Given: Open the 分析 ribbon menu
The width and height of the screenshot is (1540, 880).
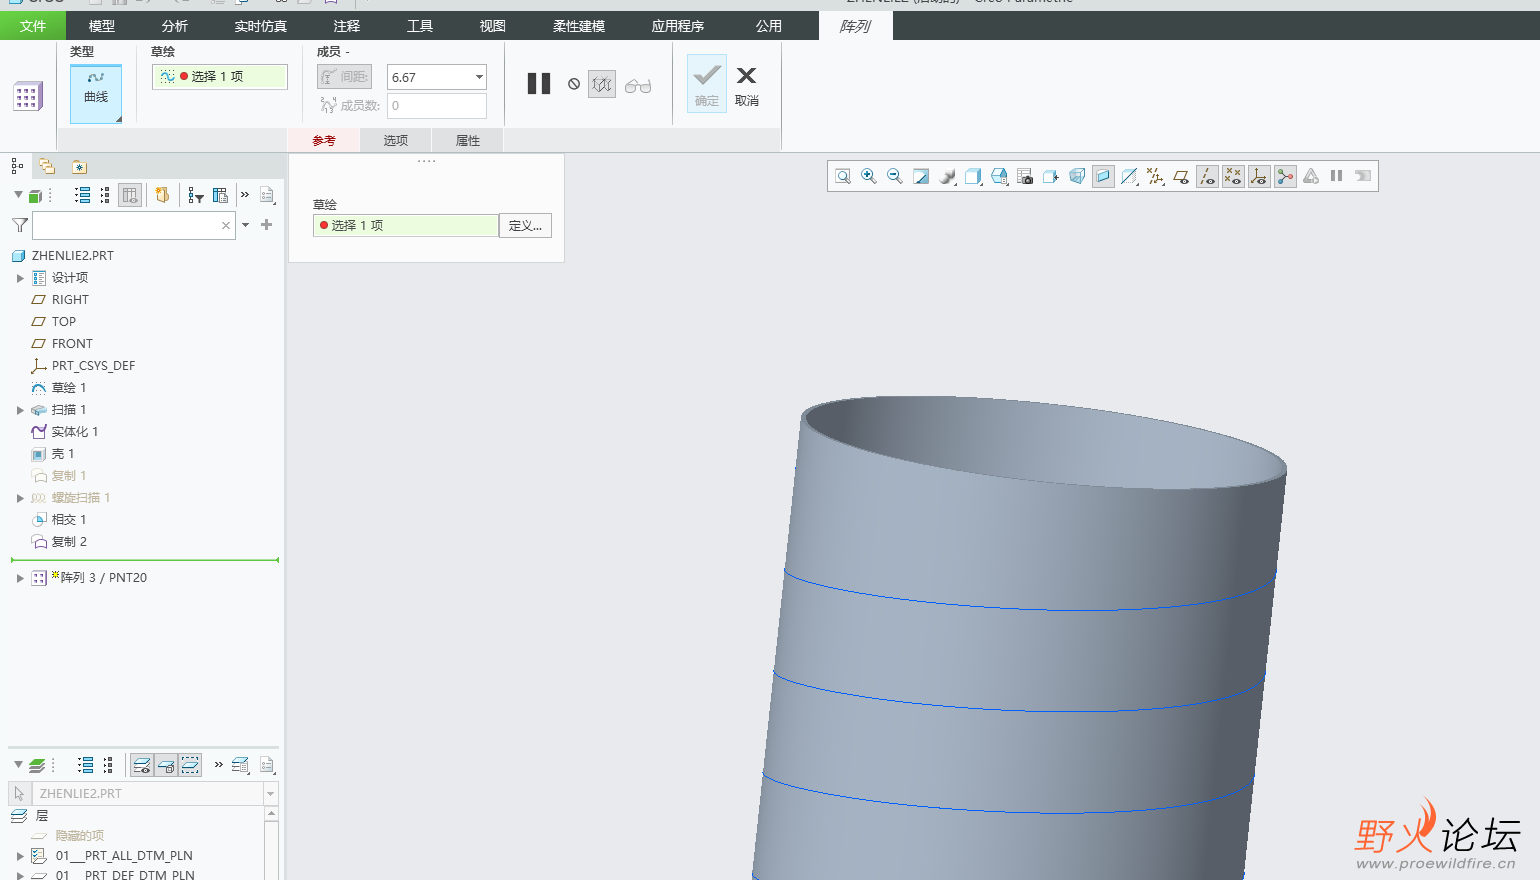Looking at the screenshot, I should [175, 26].
